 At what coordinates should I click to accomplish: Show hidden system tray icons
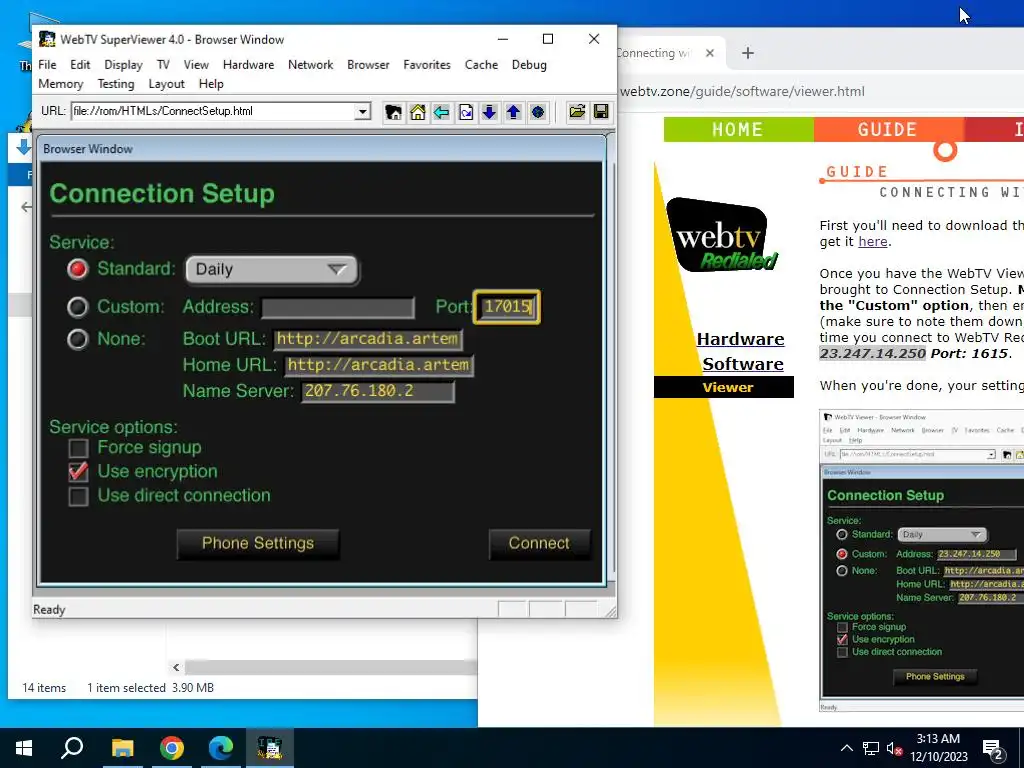(846, 748)
